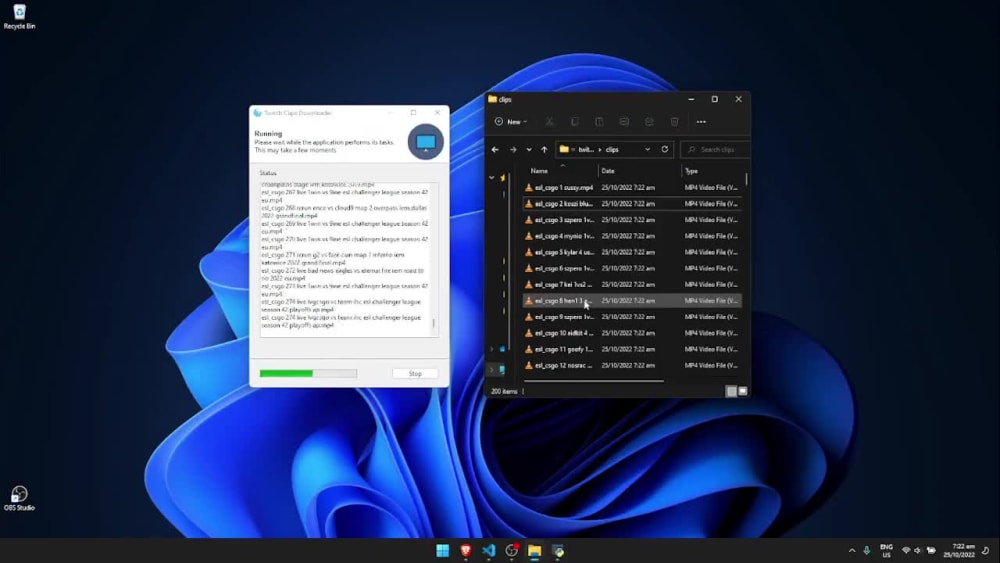The image size is (1000, 563).
Task: Click the Paste icon in Explorer toolbar
Action: [x=599, y=122]
